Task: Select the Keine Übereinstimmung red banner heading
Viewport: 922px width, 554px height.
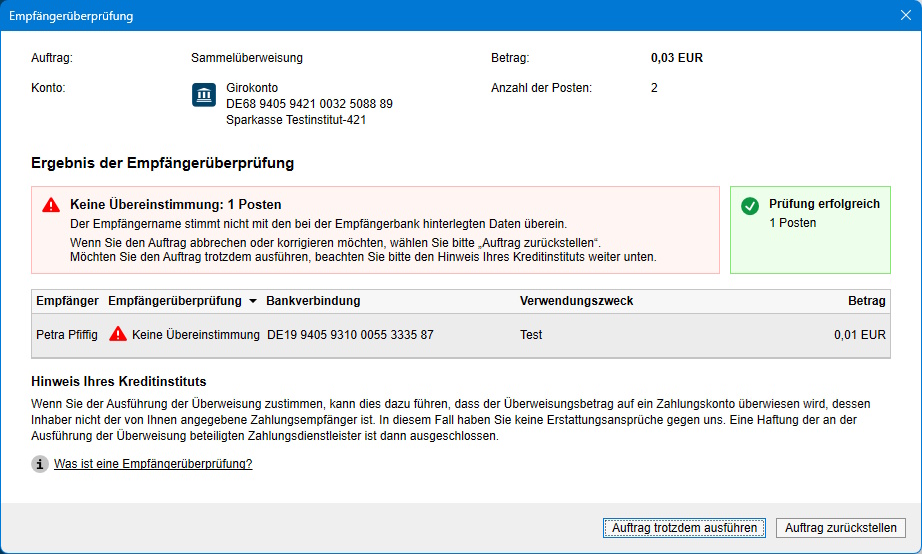Action: 175,205
